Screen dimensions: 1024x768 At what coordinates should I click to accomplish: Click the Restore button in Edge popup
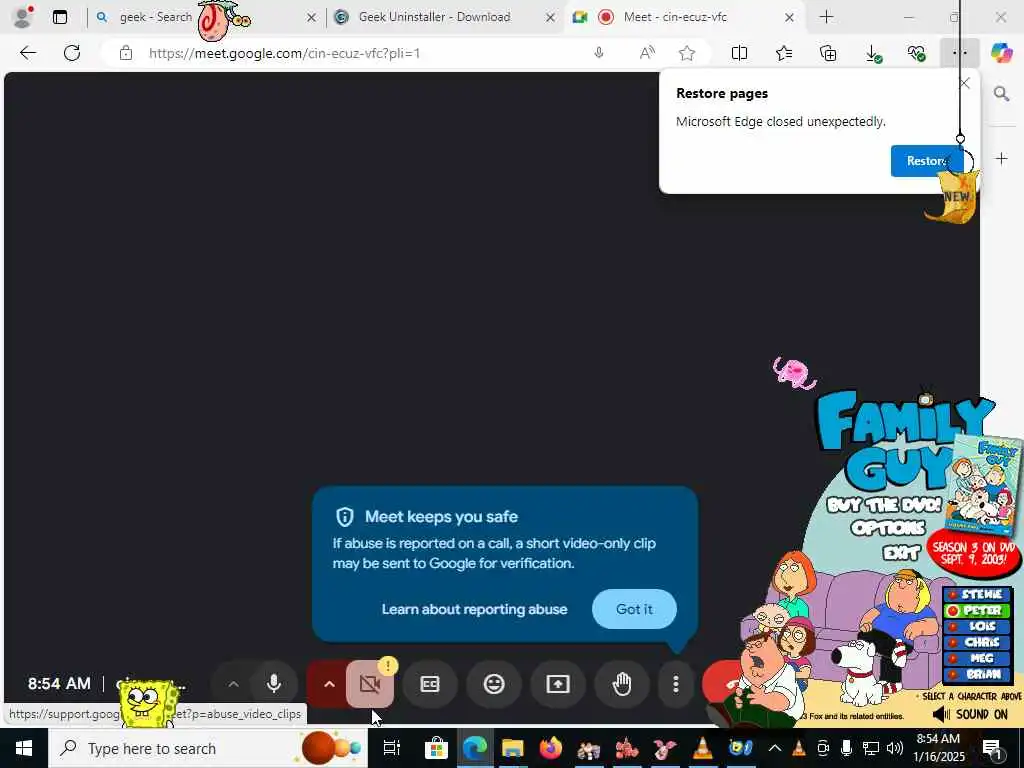click(926, 161)
